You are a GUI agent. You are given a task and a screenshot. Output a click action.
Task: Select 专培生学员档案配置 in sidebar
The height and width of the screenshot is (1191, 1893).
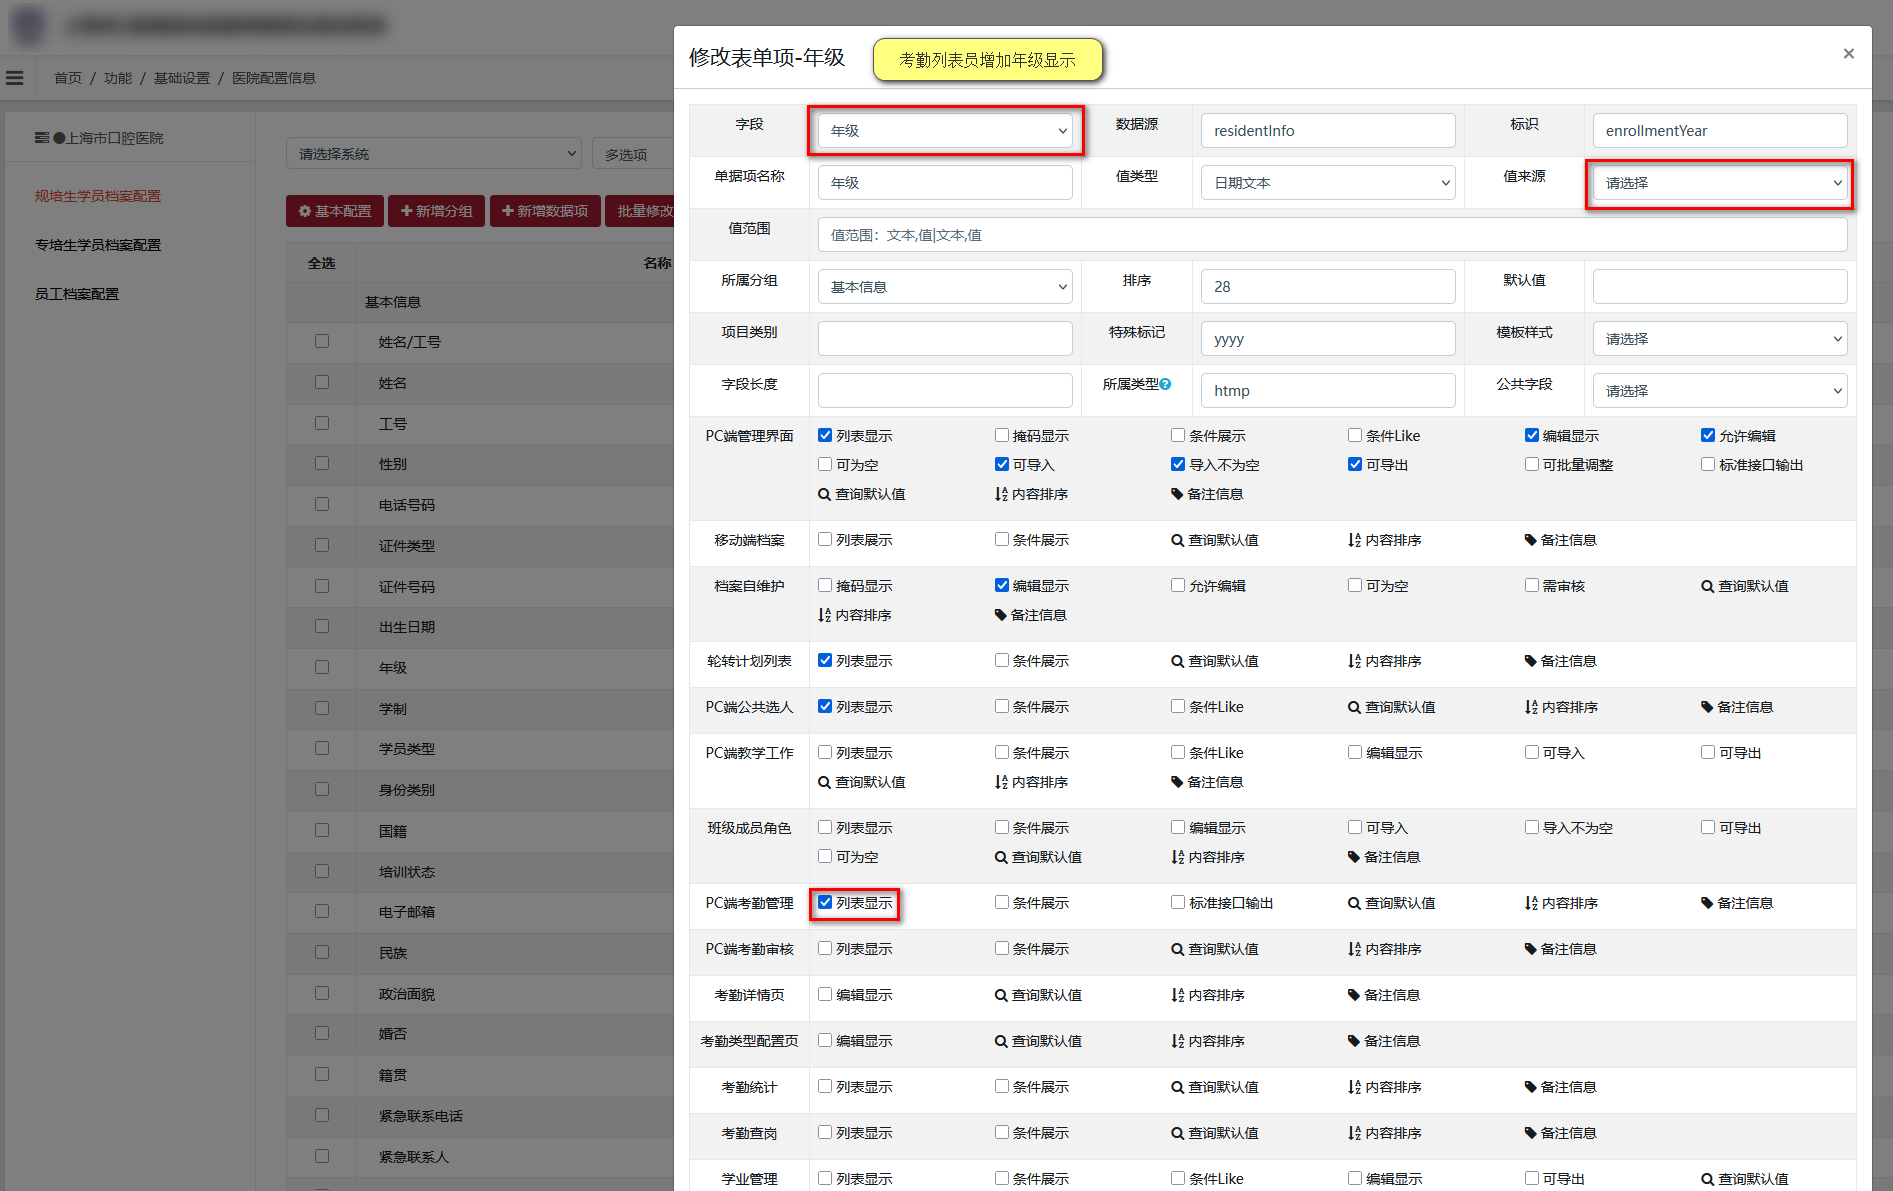pyautogui.click(x=98, y=245)
